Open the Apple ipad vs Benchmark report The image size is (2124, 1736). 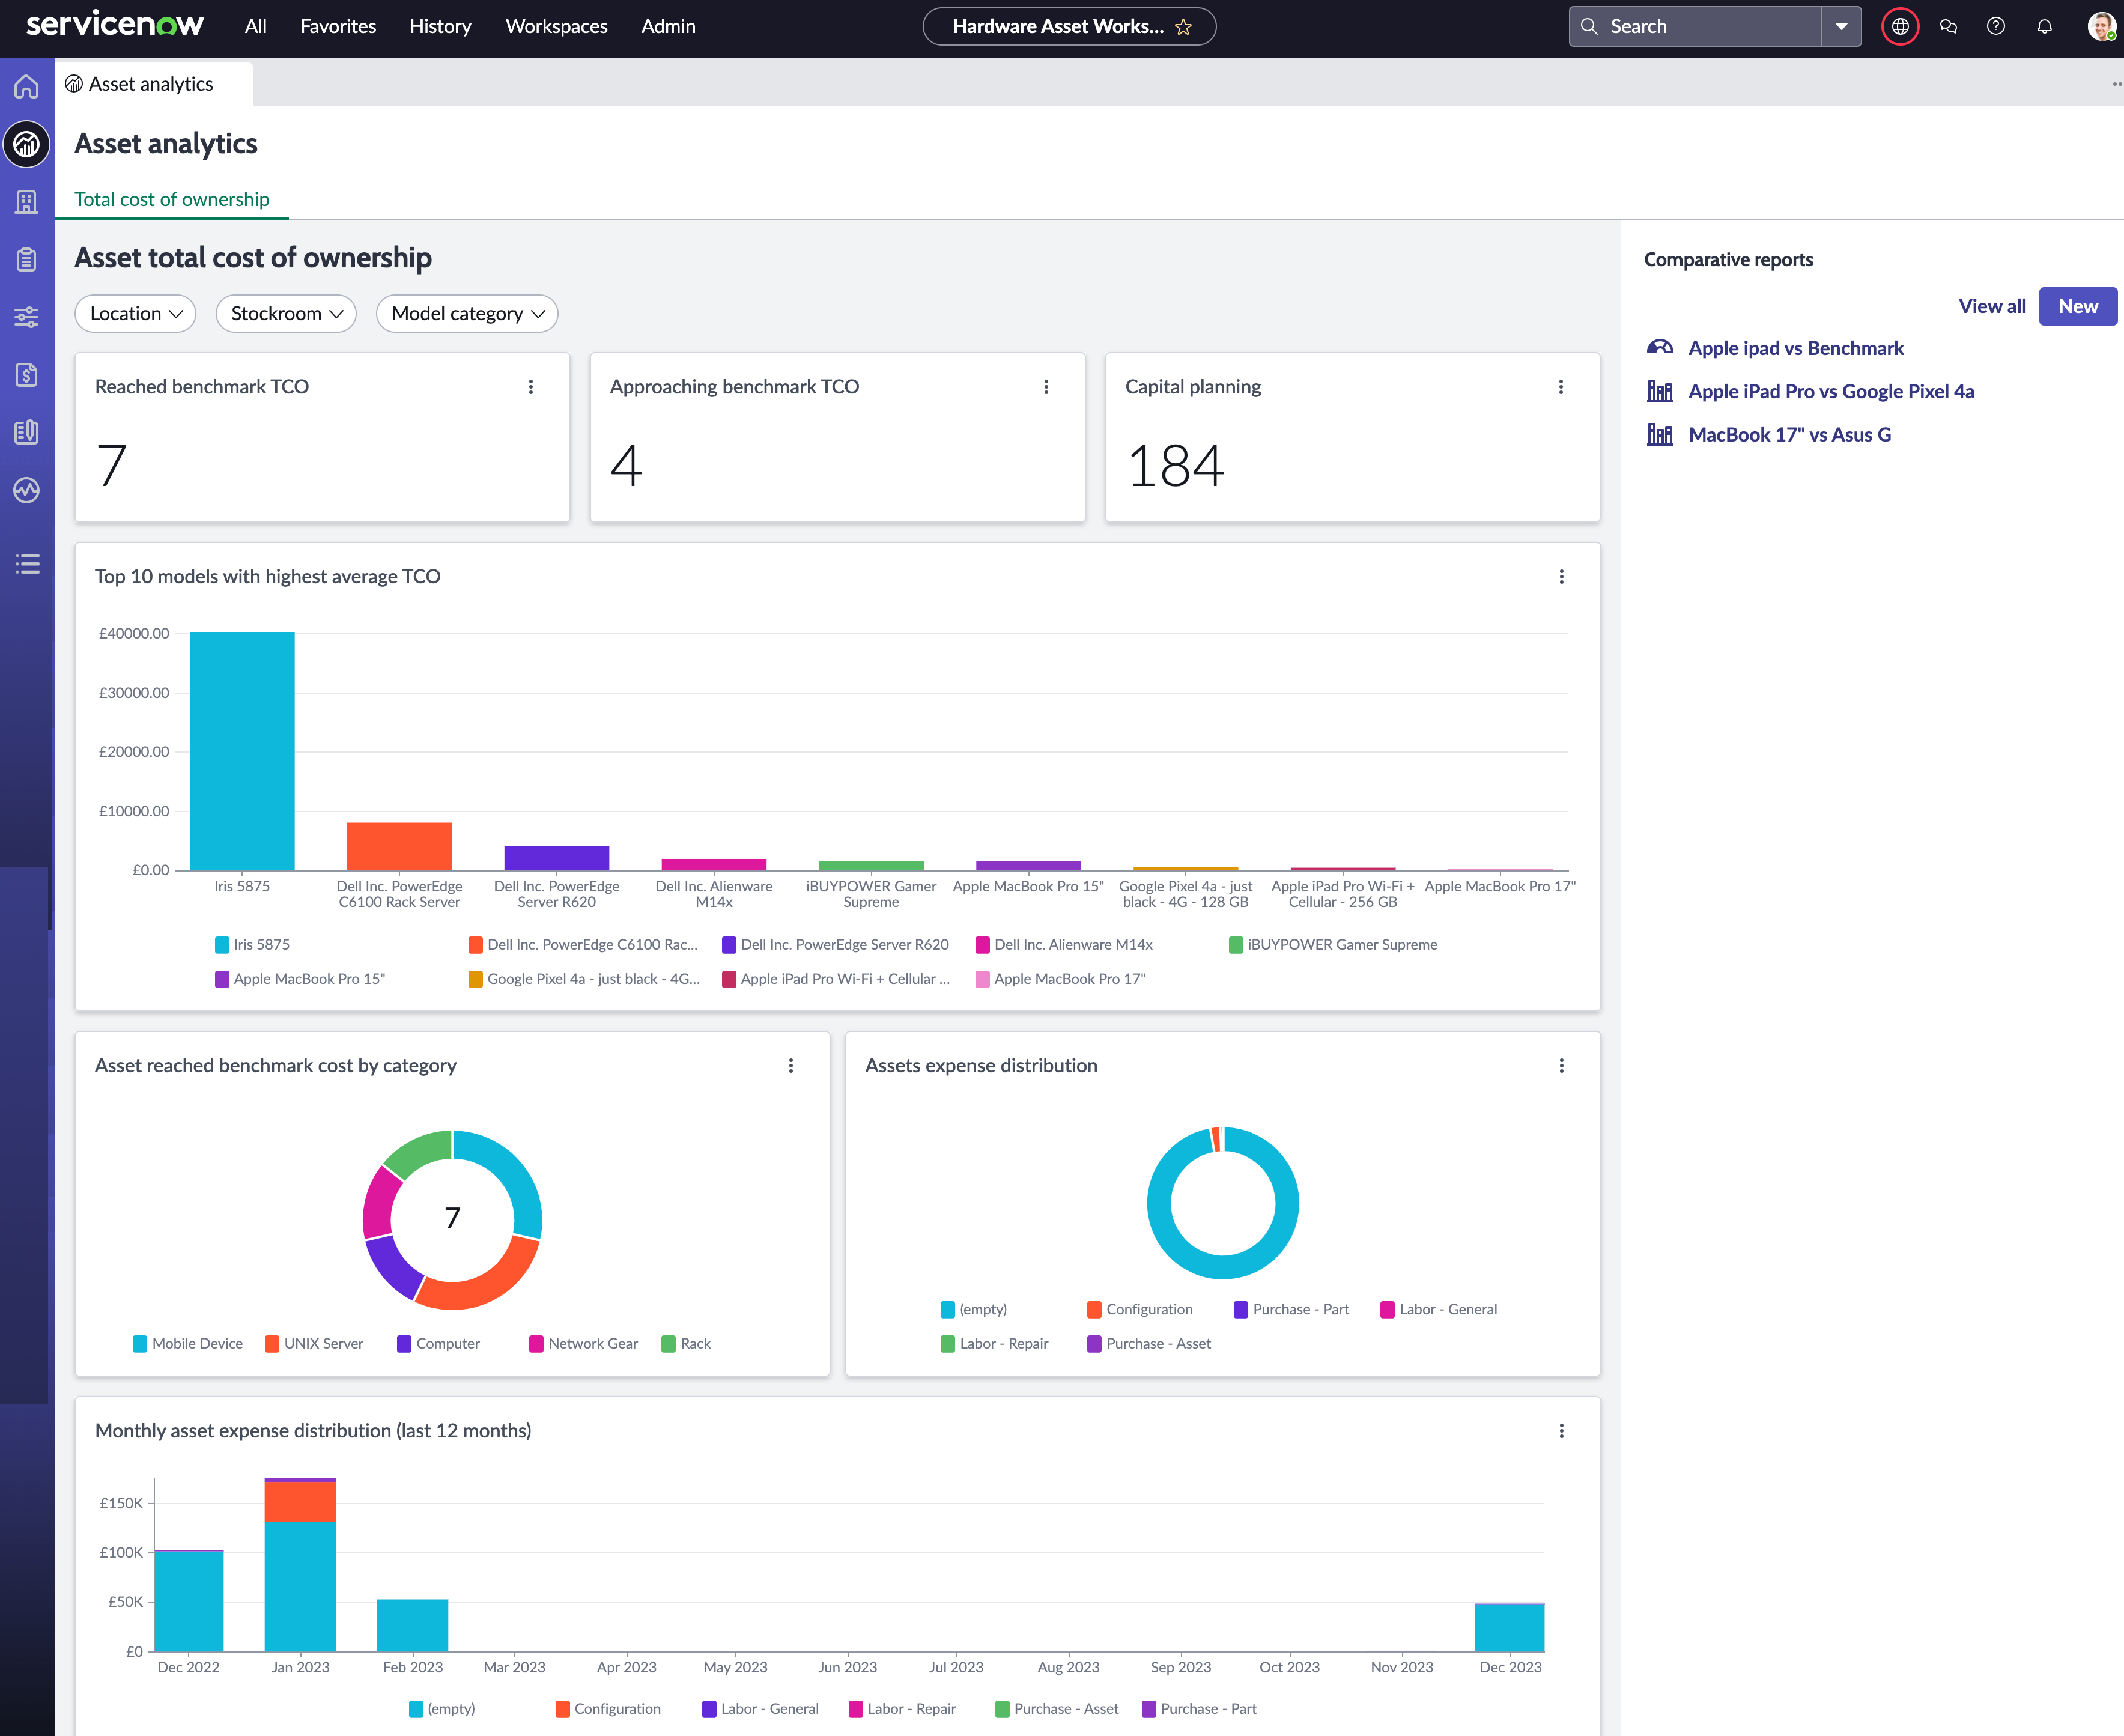(1796, 348)
